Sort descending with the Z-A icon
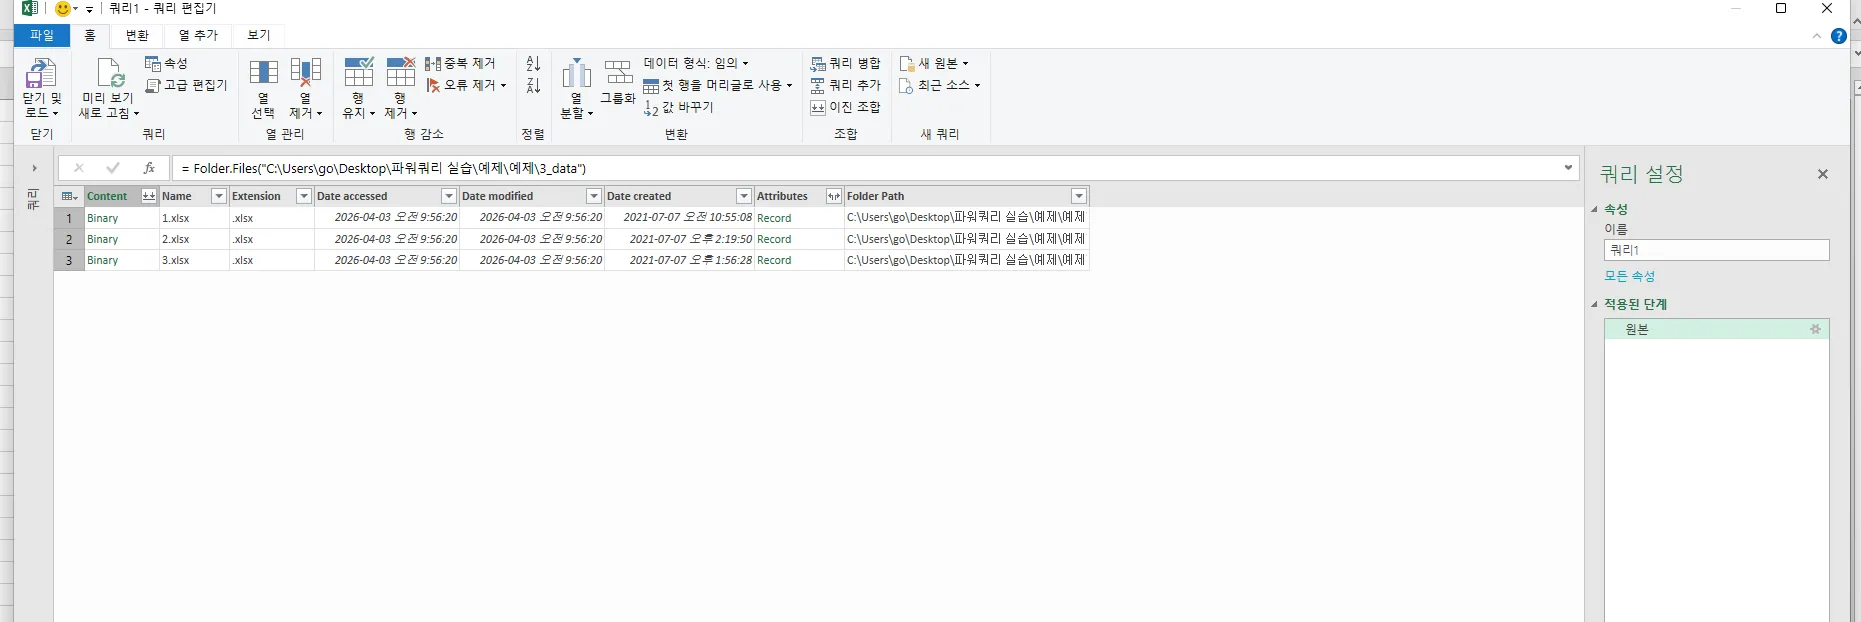Image resolution: width=1861 pixels, height=622 pixels. pos(533,86)
